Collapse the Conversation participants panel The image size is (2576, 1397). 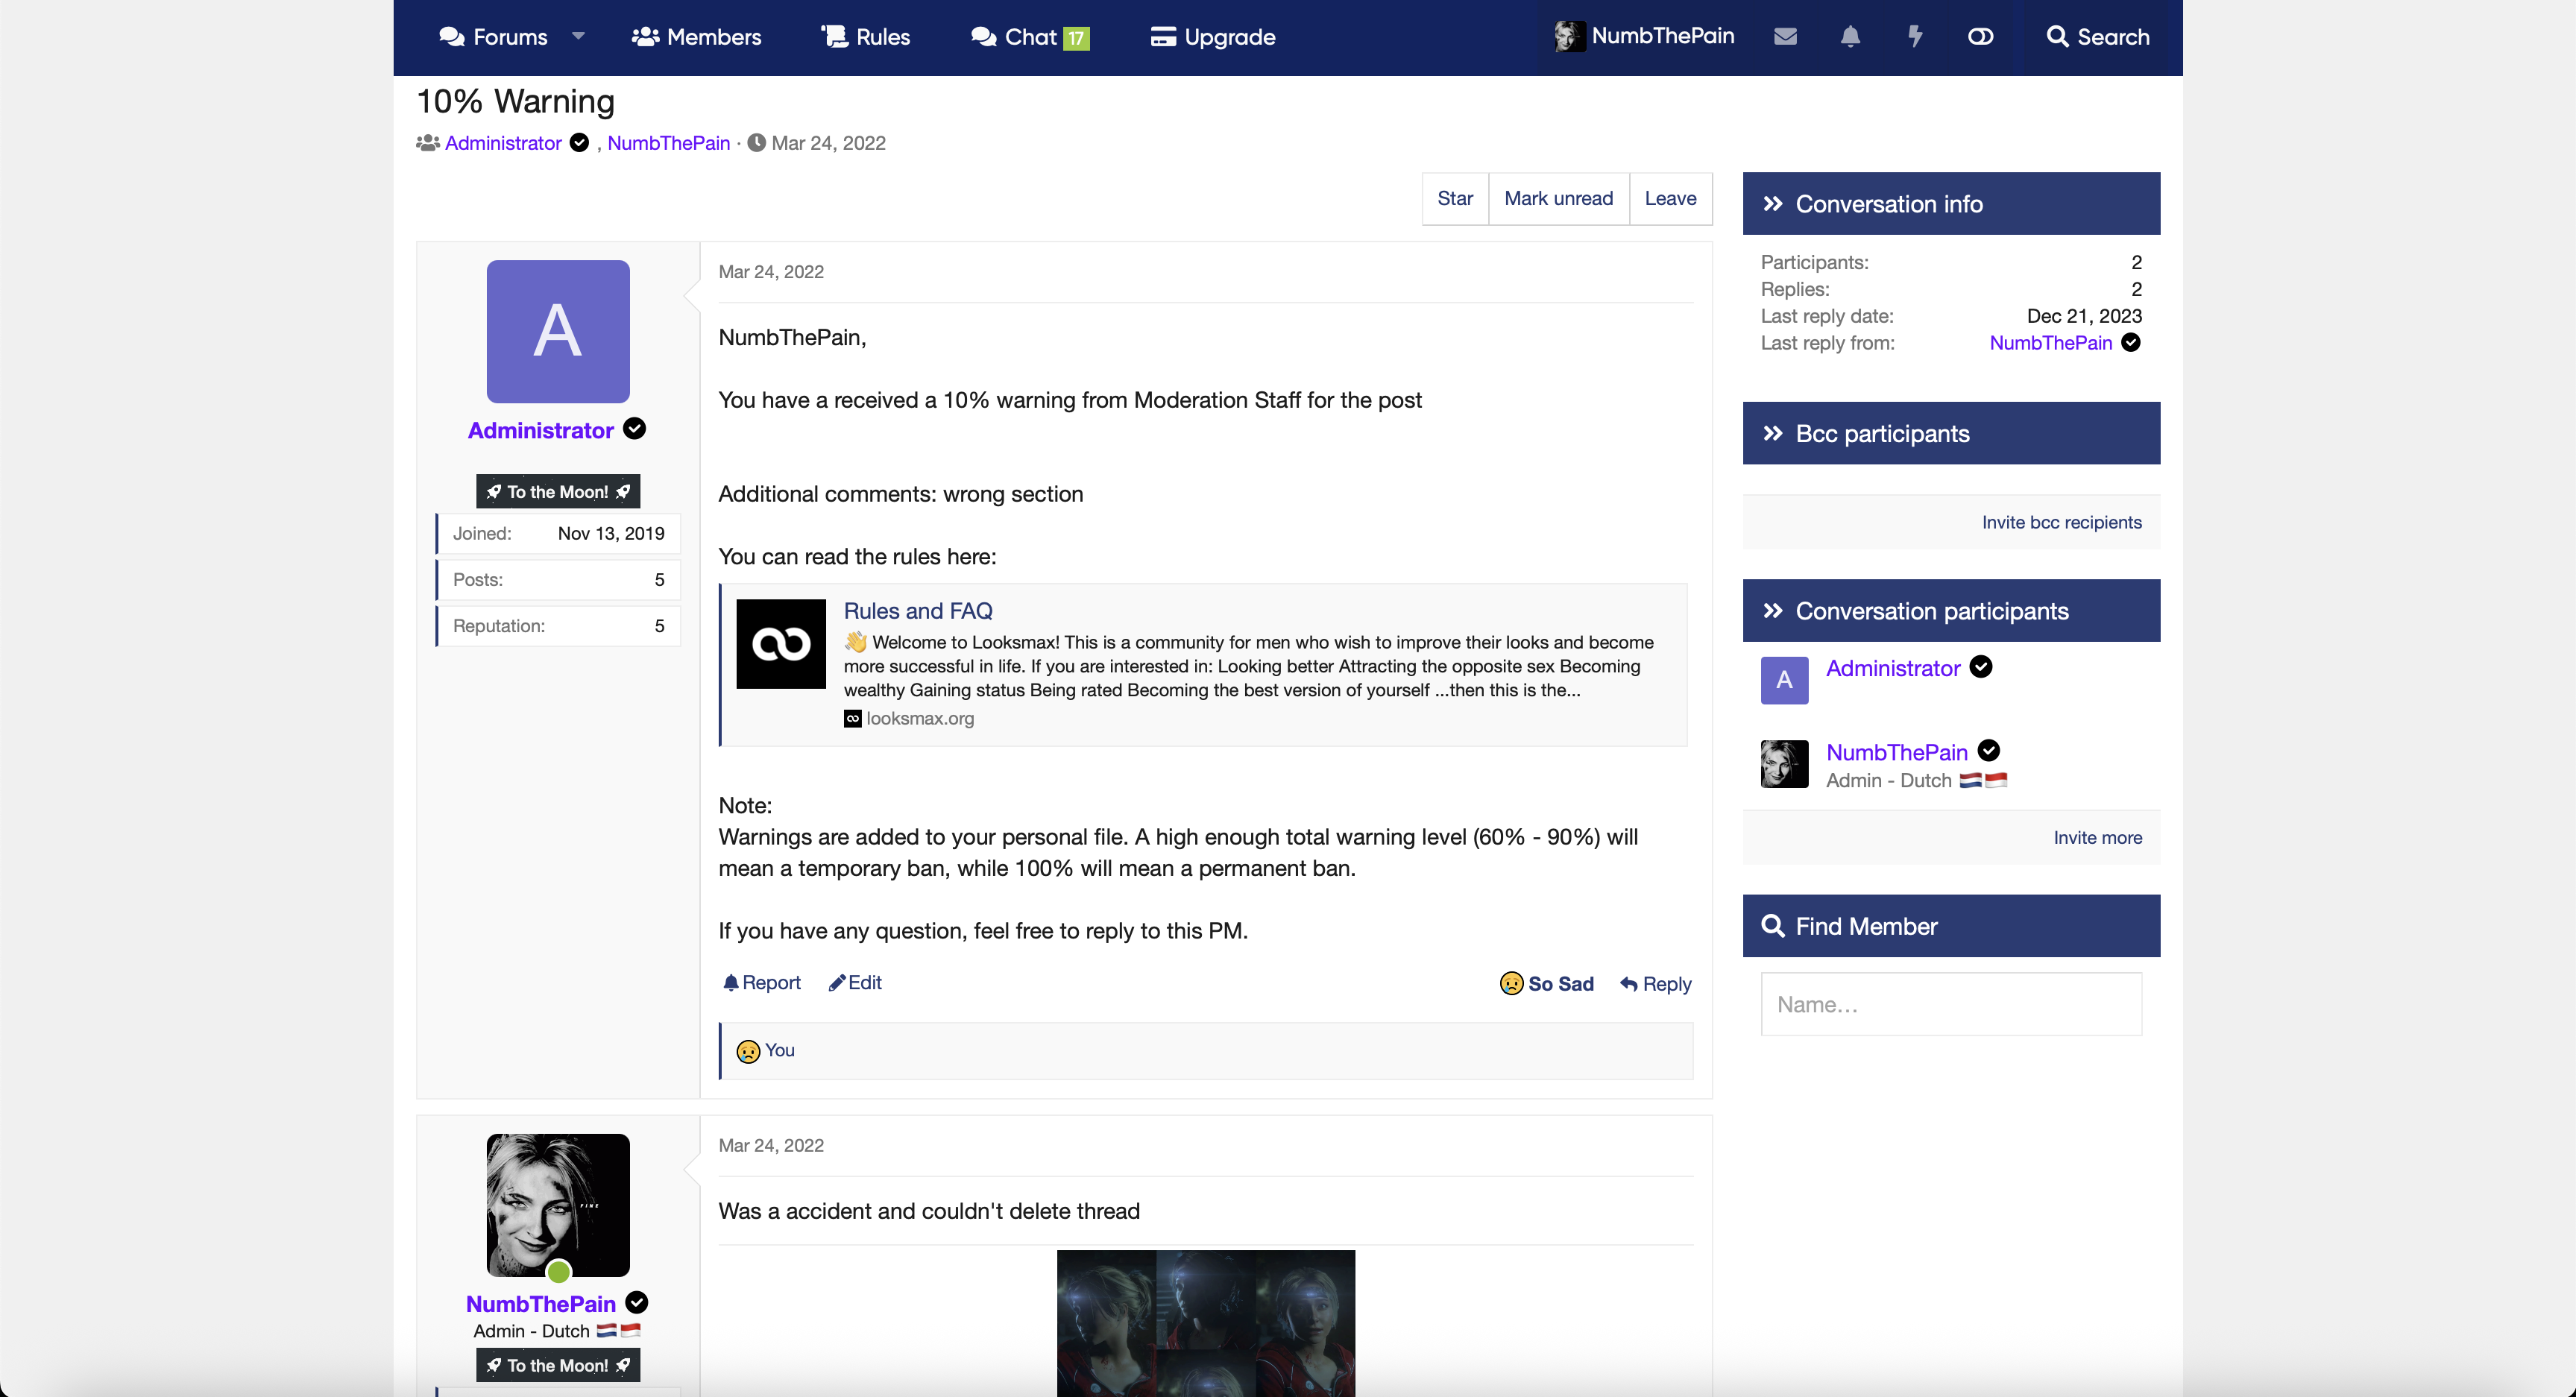pyautogui.click(x=1951, y=611)
